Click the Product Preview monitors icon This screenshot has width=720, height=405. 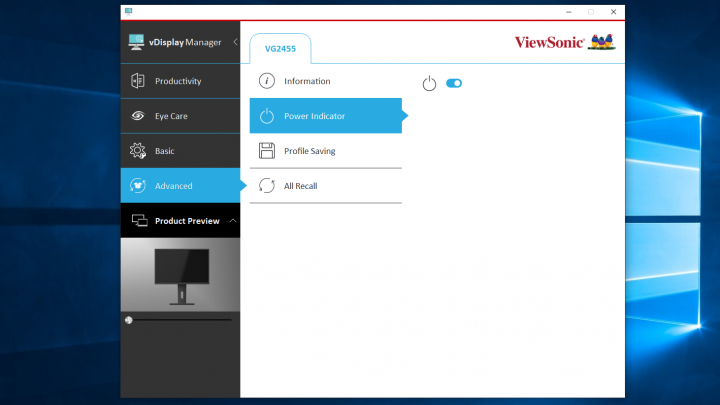coord(140,220)
